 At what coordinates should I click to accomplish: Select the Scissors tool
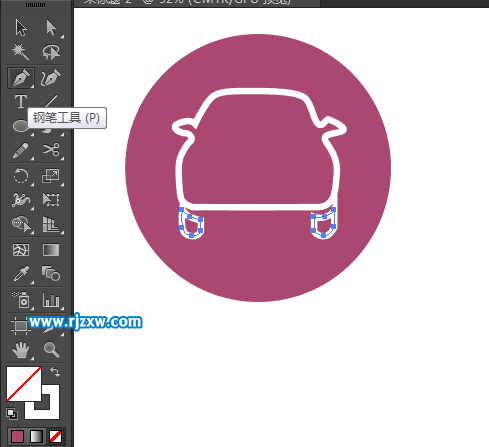click(x=51, y=150)
